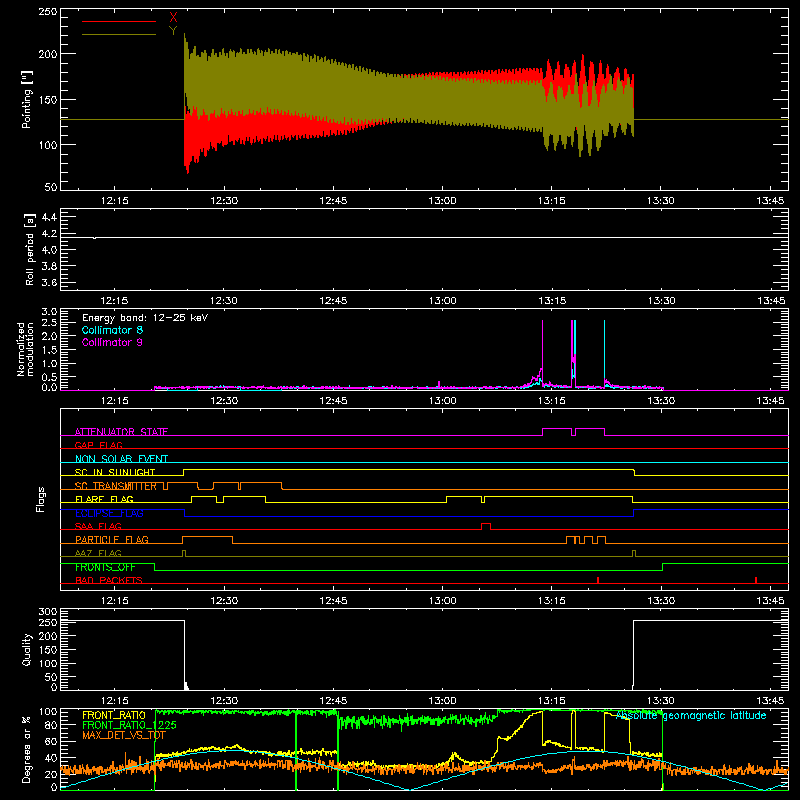Screen dimensions: 800x800
Task: Select the NON_SOLAR_EVENT flag label
Action: [x=121, y=459]
